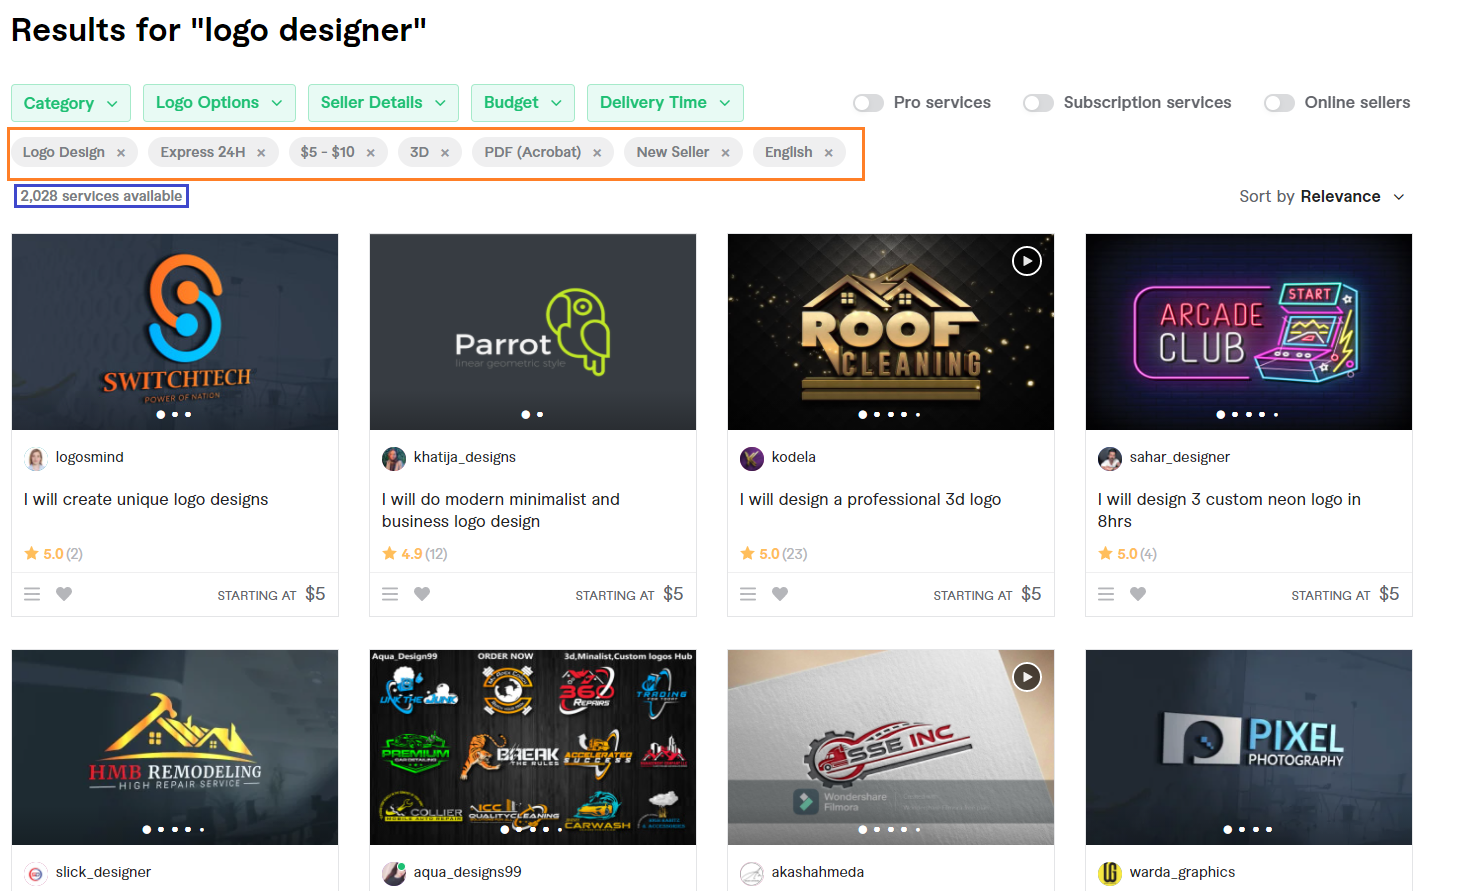Click kodela seller avatar

[x=752, y=459]
